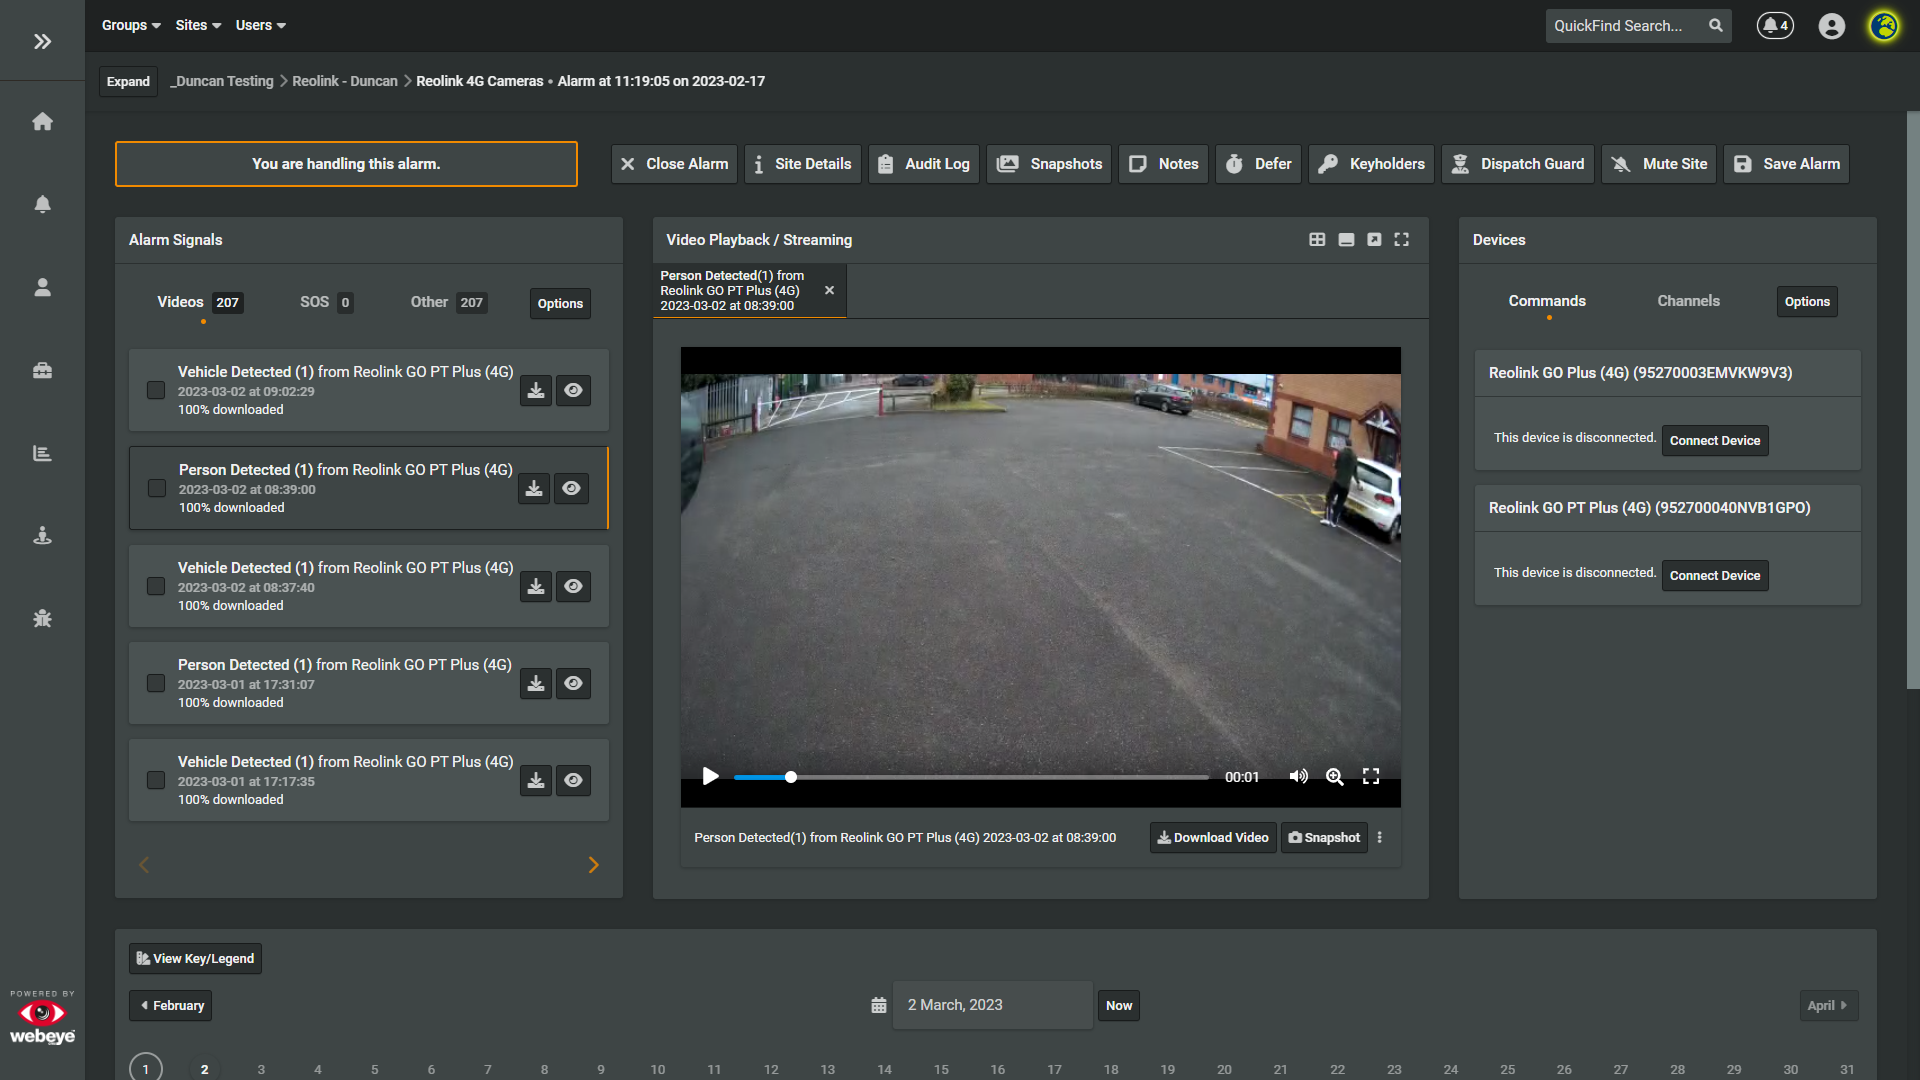Select the Other signals tab

coord(429,302)
